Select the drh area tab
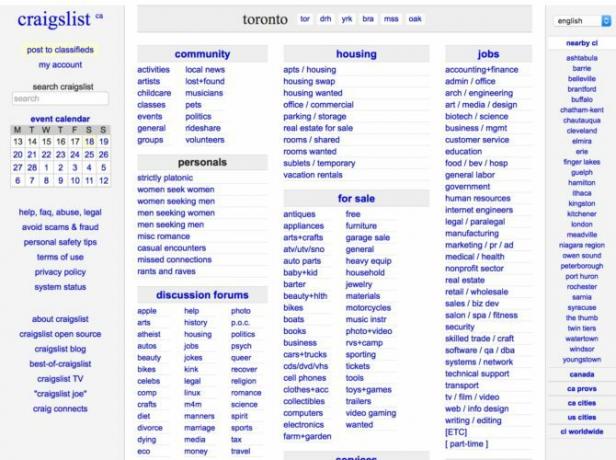616x460 pixels. click(x=325, y=19)
